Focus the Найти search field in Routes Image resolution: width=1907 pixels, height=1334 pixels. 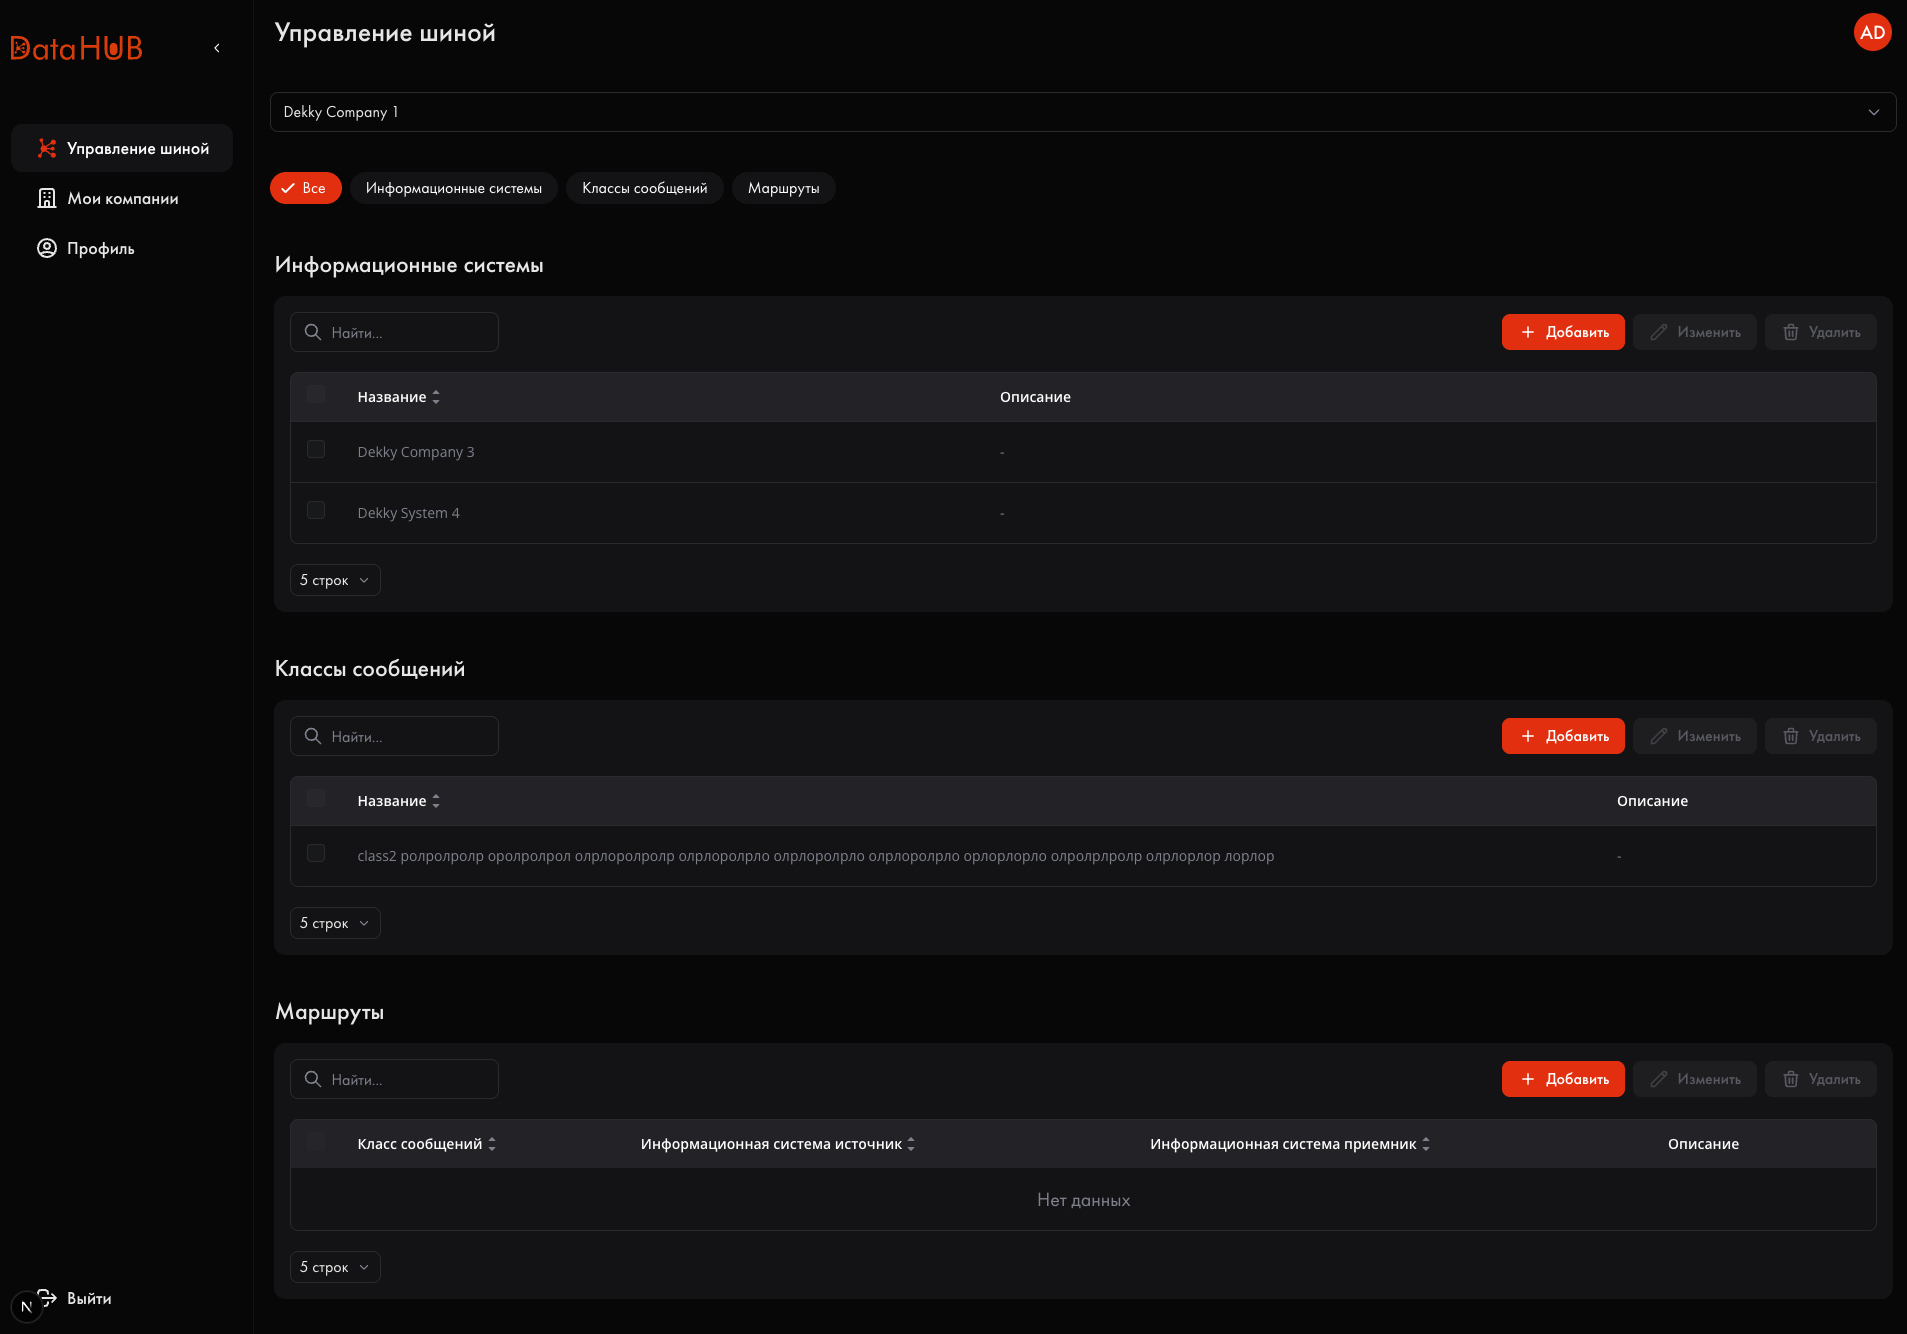394,1079
